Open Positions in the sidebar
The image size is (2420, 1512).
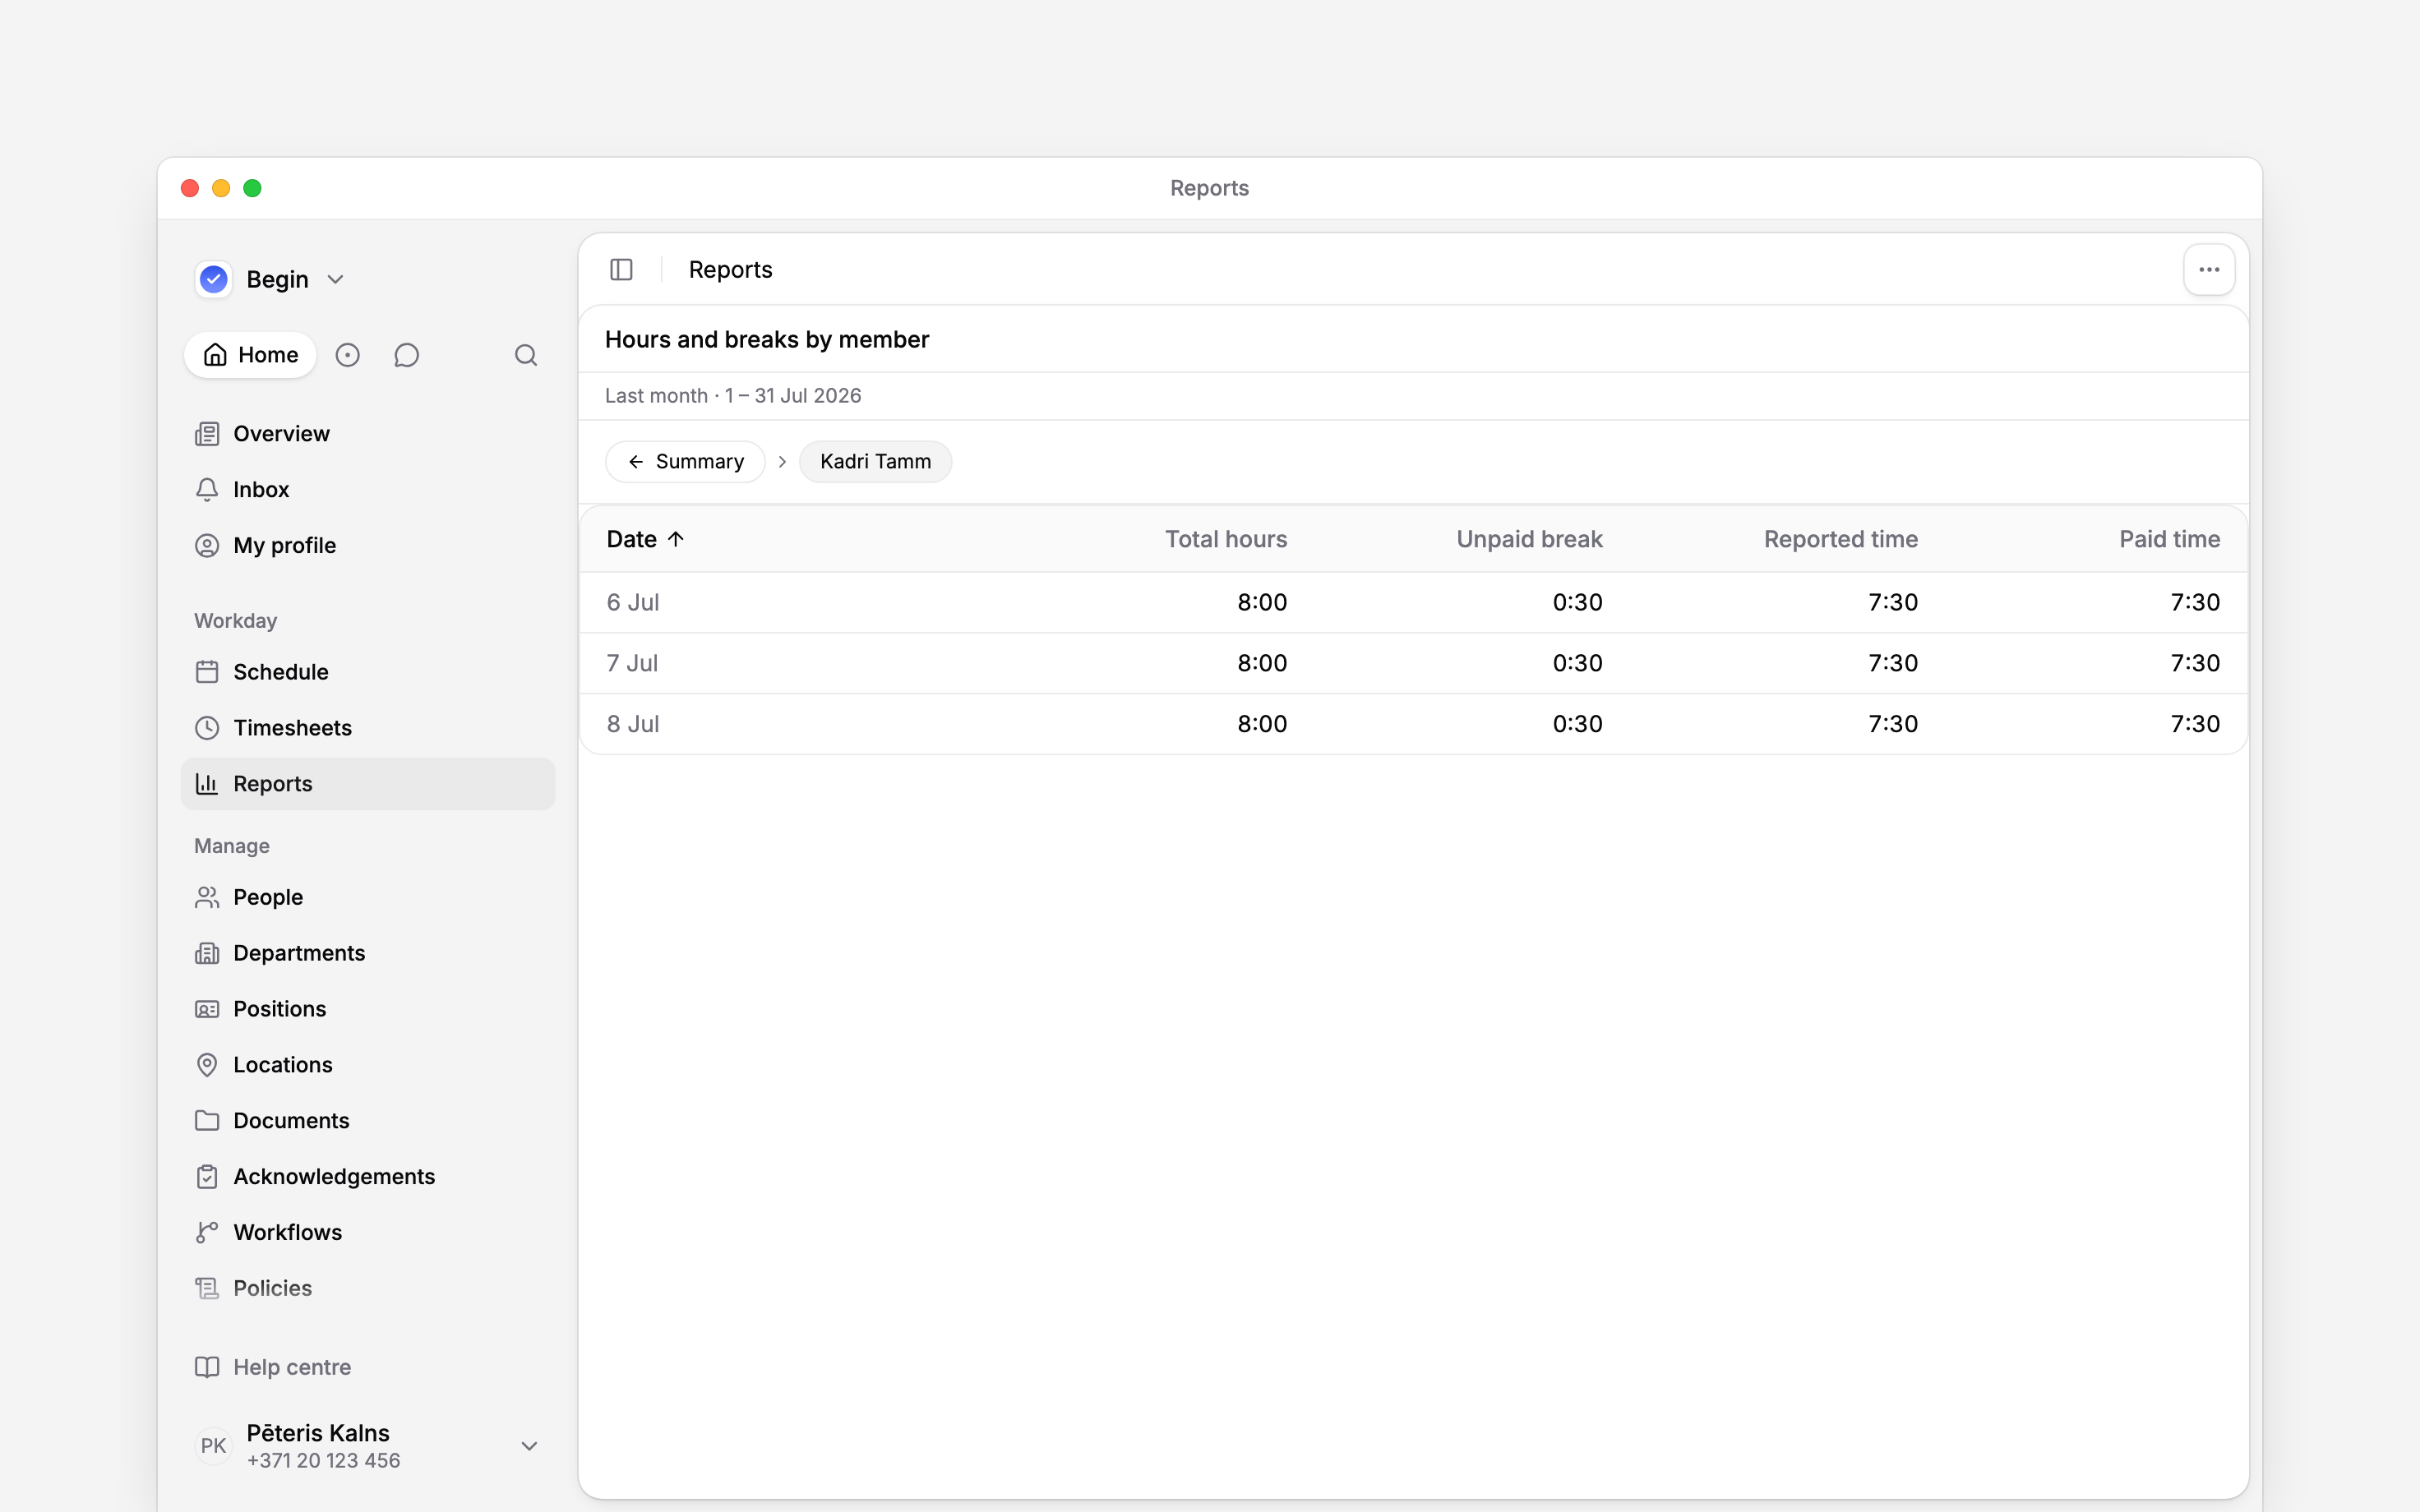click(368, 1009)
